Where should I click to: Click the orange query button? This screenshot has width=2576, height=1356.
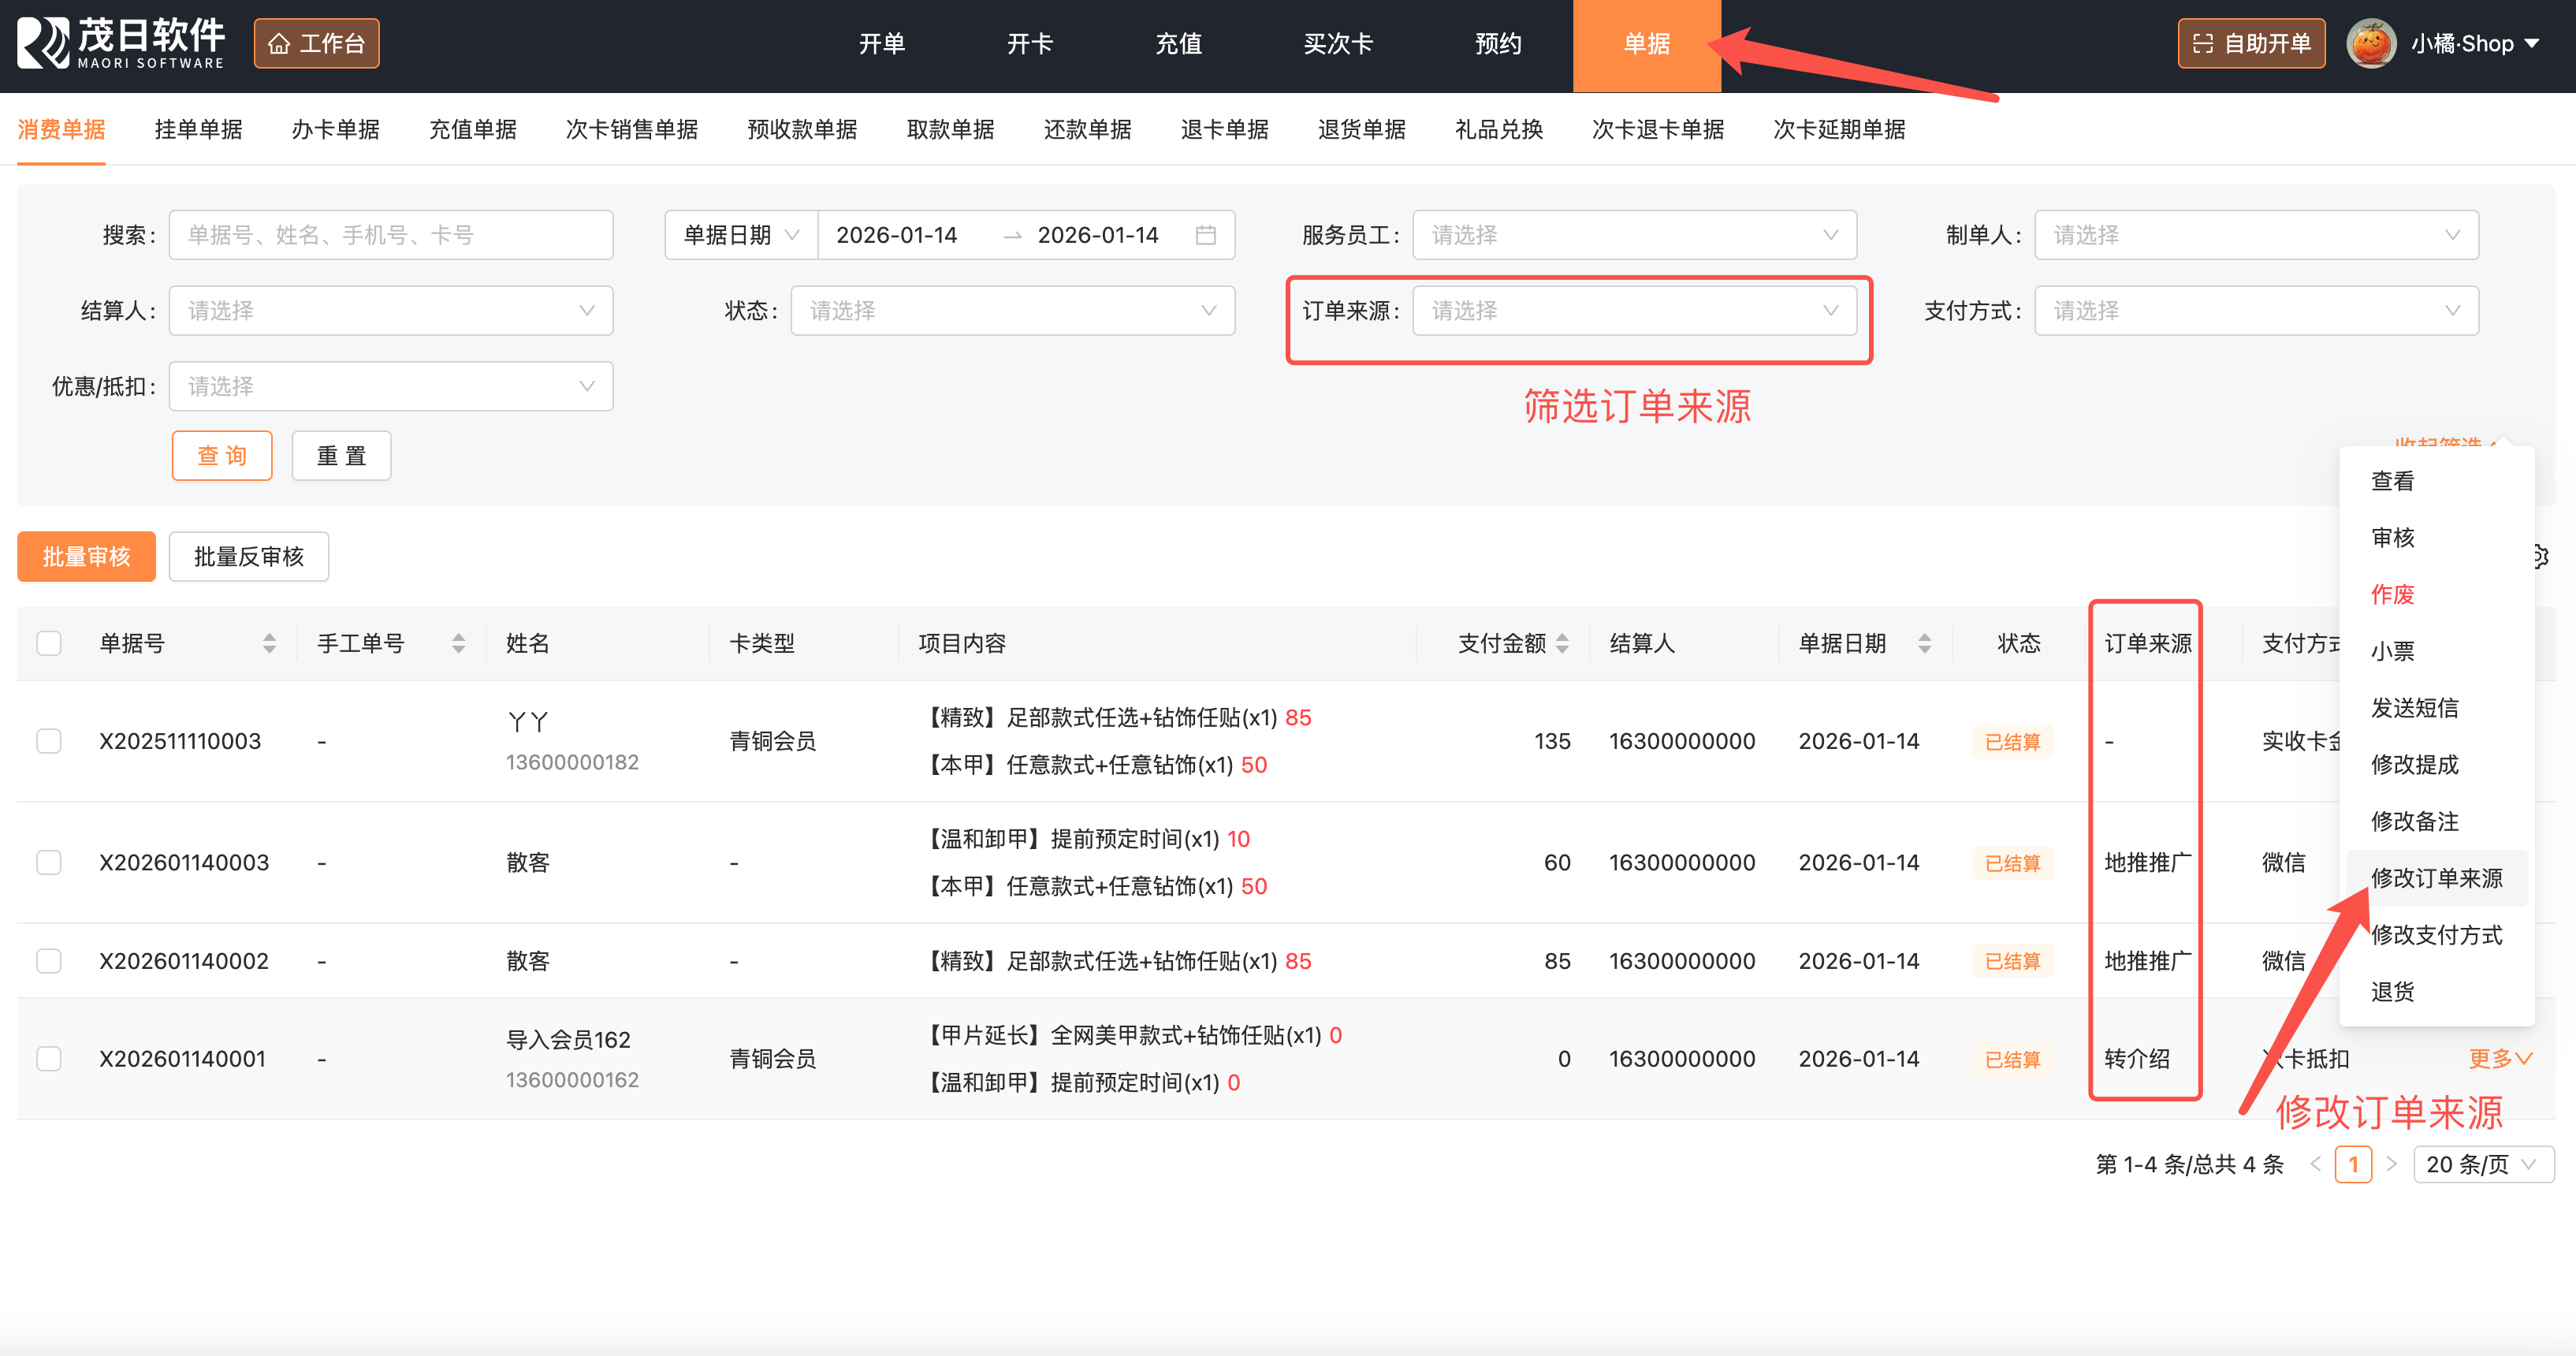pyautogui.click(x=222, y=456)
